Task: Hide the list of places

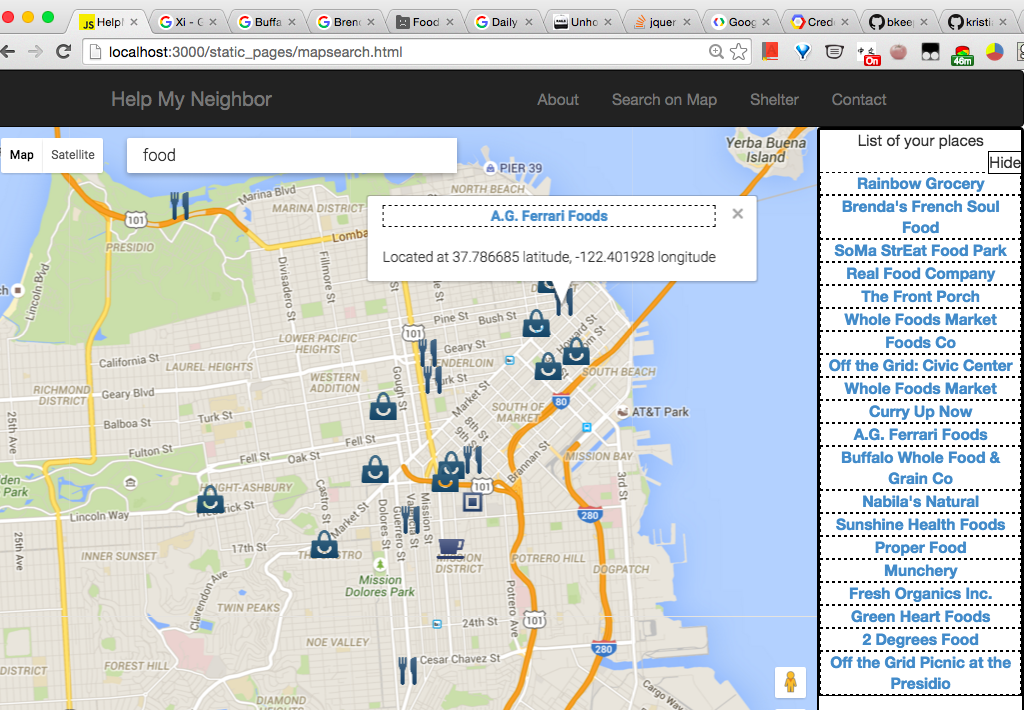Action: click(x=1004, y=163)
